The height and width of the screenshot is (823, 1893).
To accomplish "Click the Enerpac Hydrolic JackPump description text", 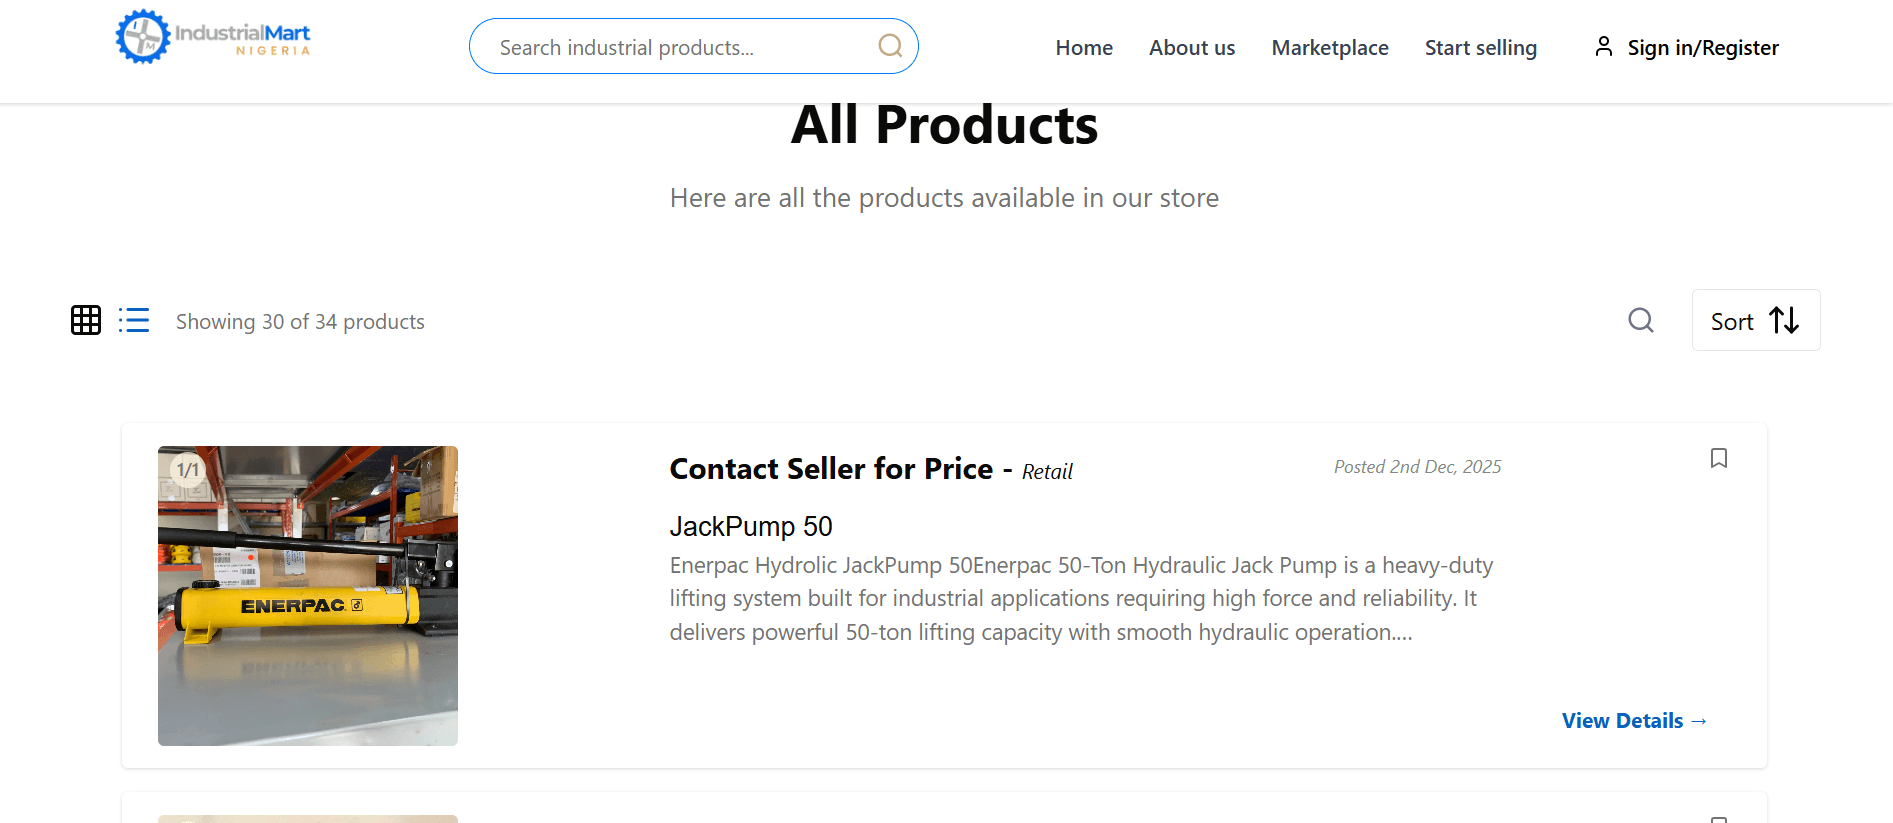I will coord(1081,599).
